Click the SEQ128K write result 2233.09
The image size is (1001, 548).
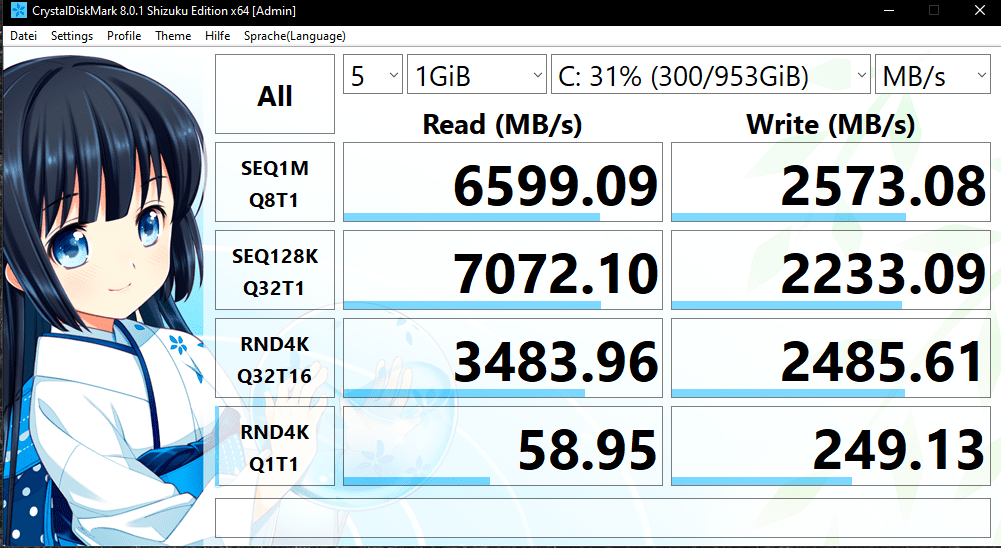(831, 270)
